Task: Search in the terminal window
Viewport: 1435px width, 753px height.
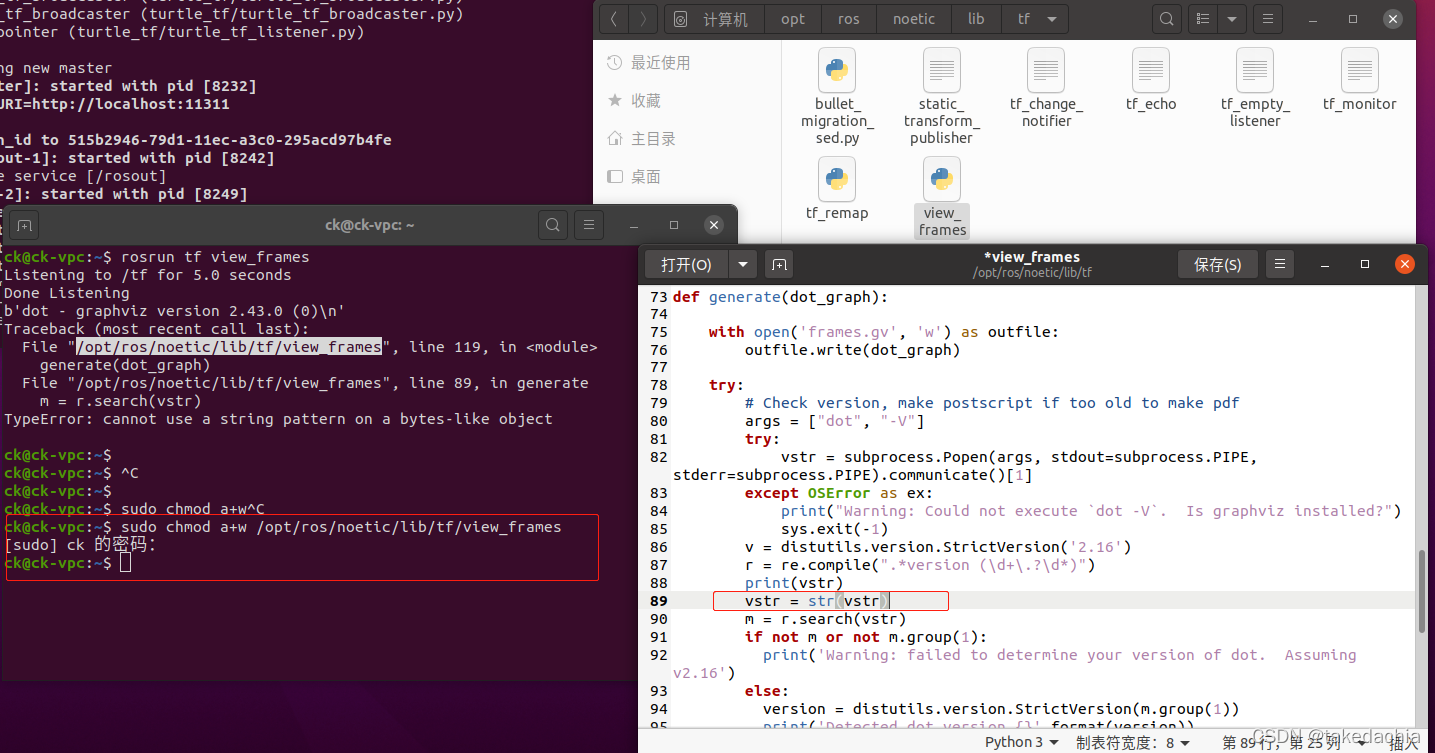Action: tap(553, 225)
